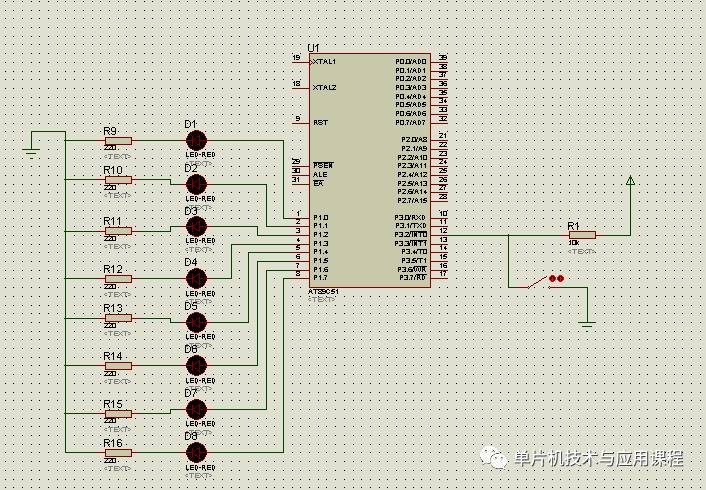
Task: Select the R9 220 ohm resistor
Action: [118, 140]
